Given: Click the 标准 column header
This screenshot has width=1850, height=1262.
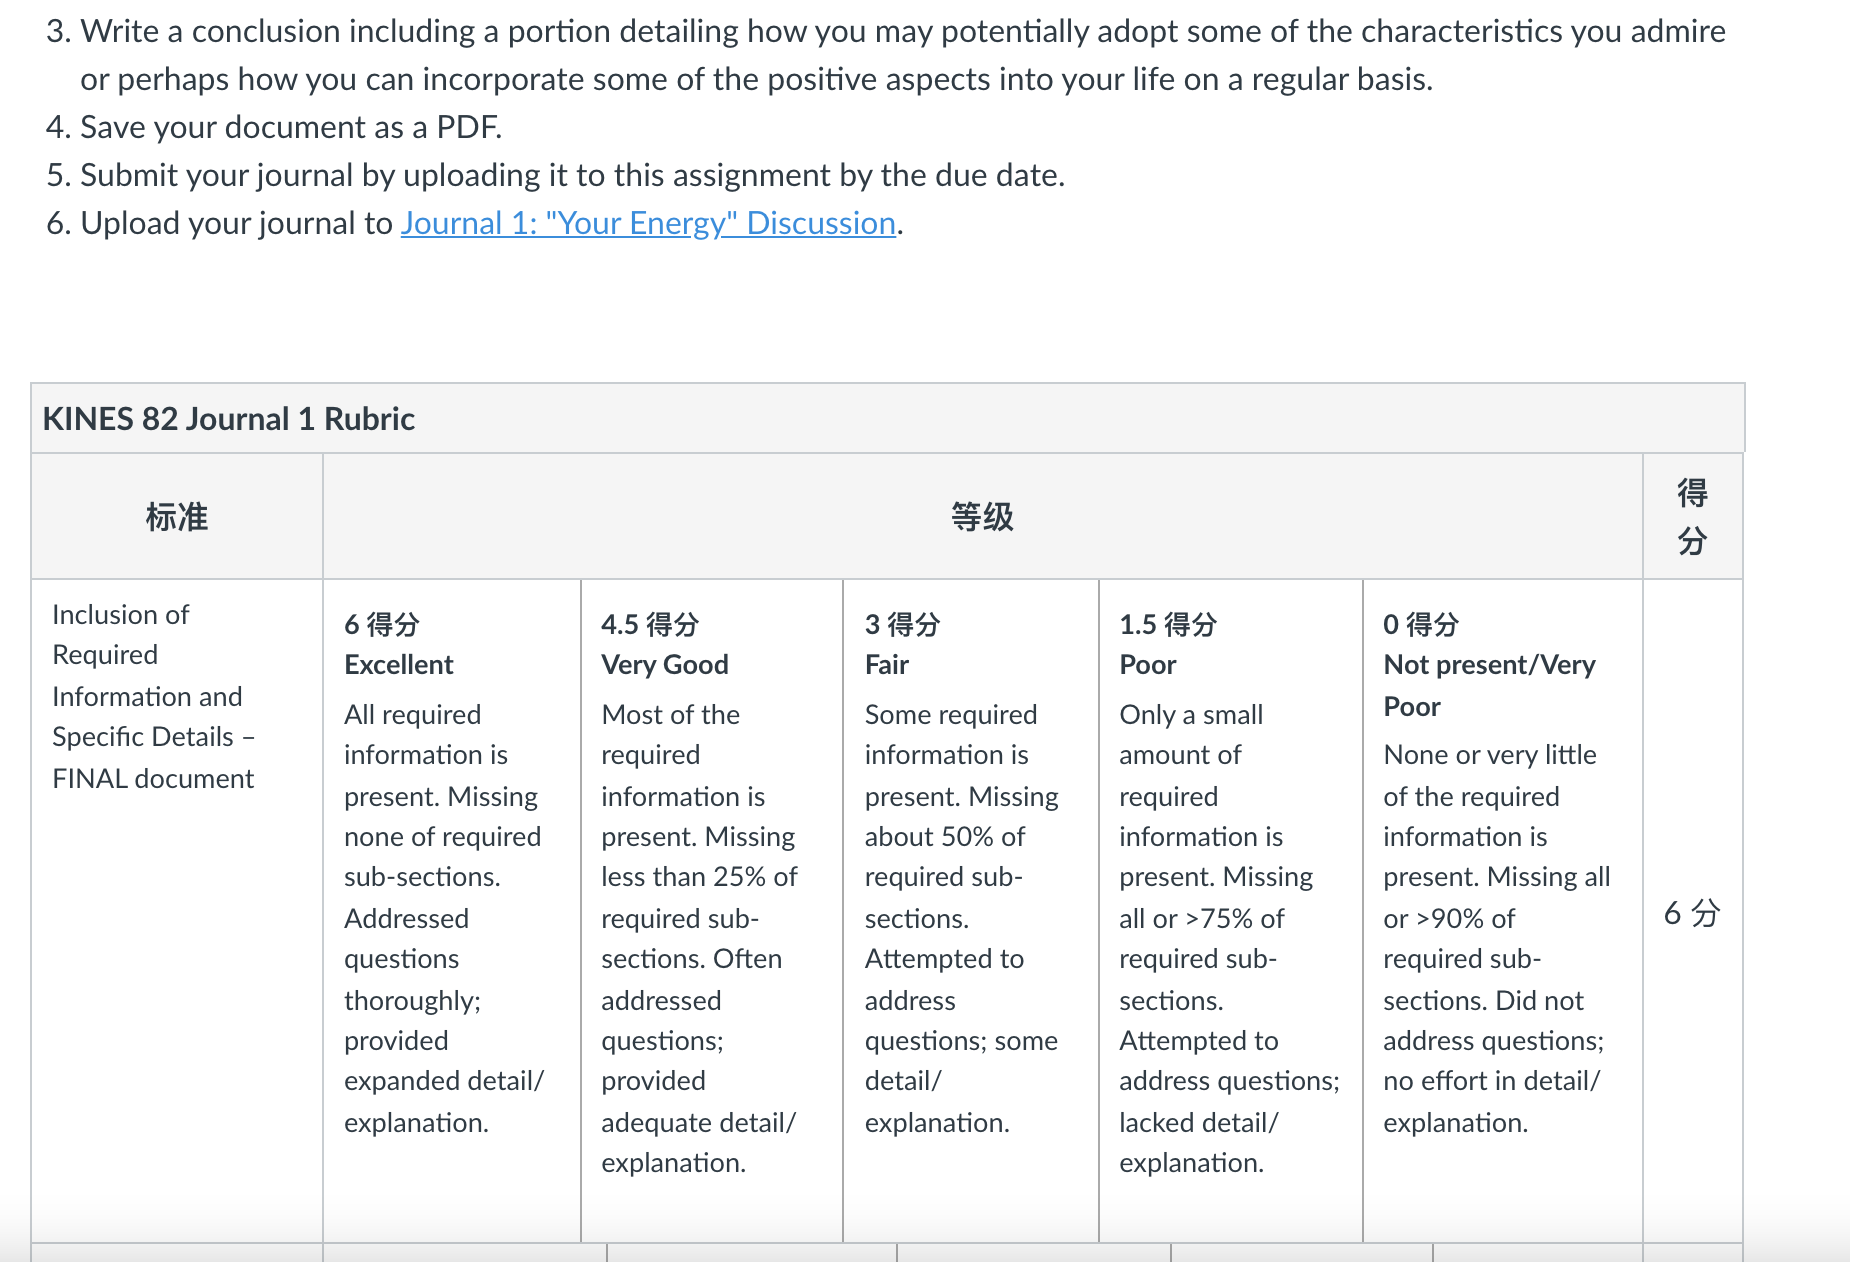Looking at the screenshot, I should tap(177, 517).
